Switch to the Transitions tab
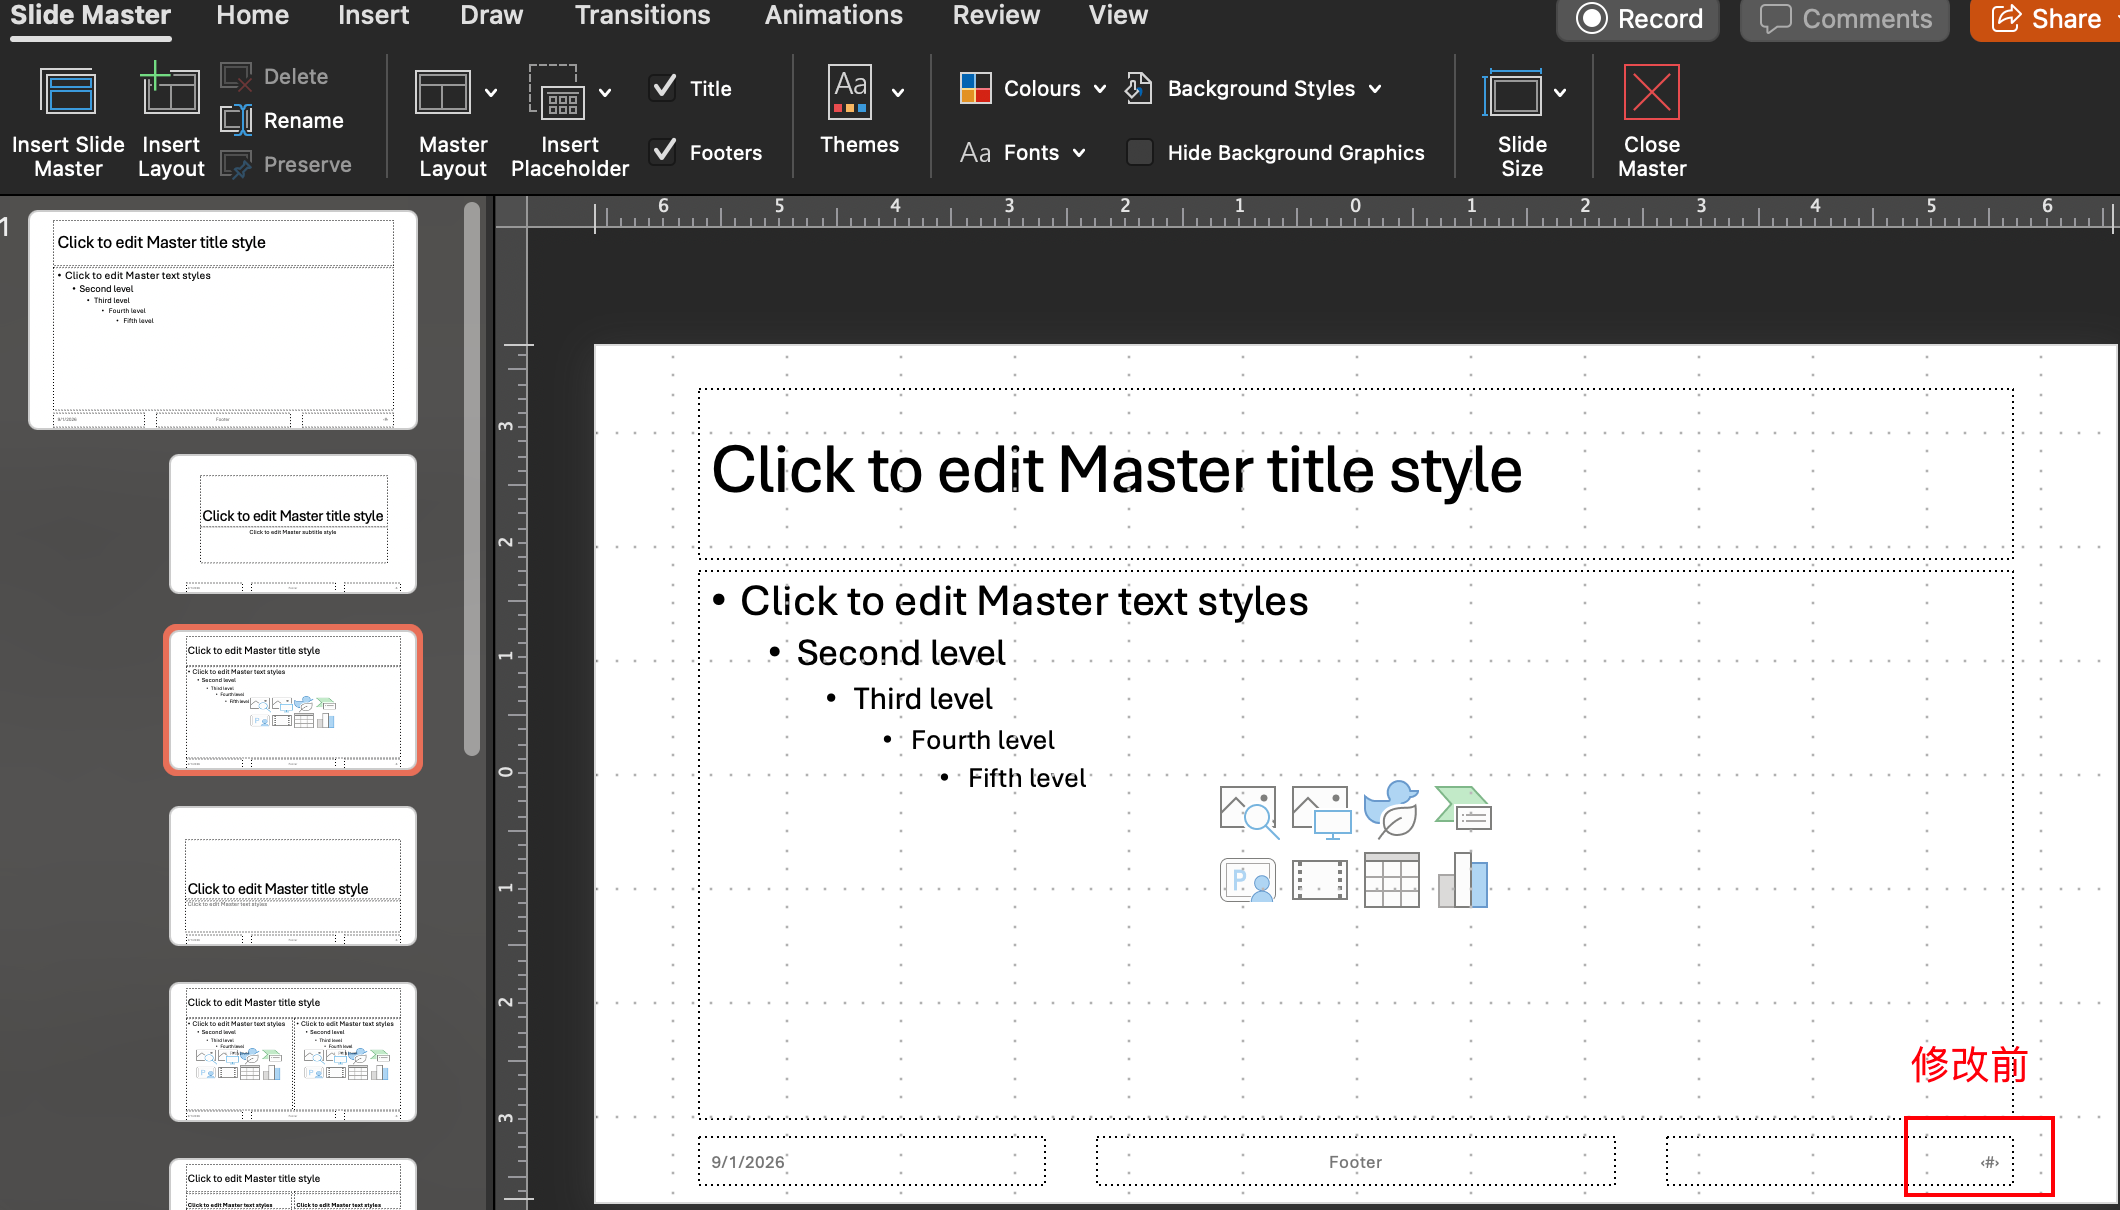The width and height of the screenshot is (2120, 1210). tap(642, 16)
